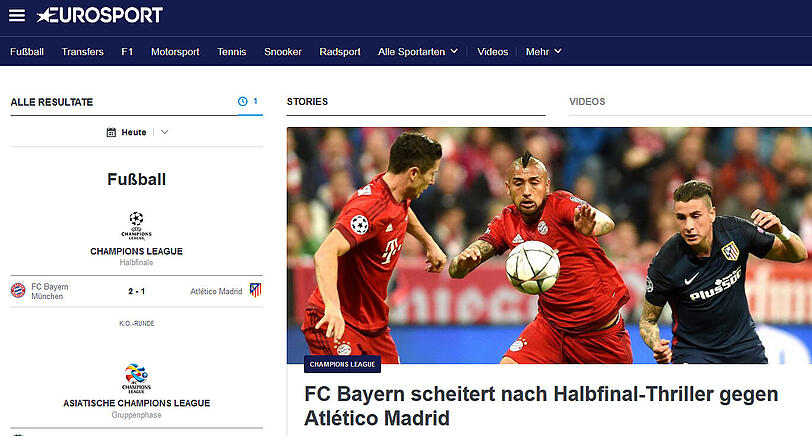The width and height of the screenshot is (812, 436).
Task: Click the Asiatische Champions League logo
Action: pos(137,379)
